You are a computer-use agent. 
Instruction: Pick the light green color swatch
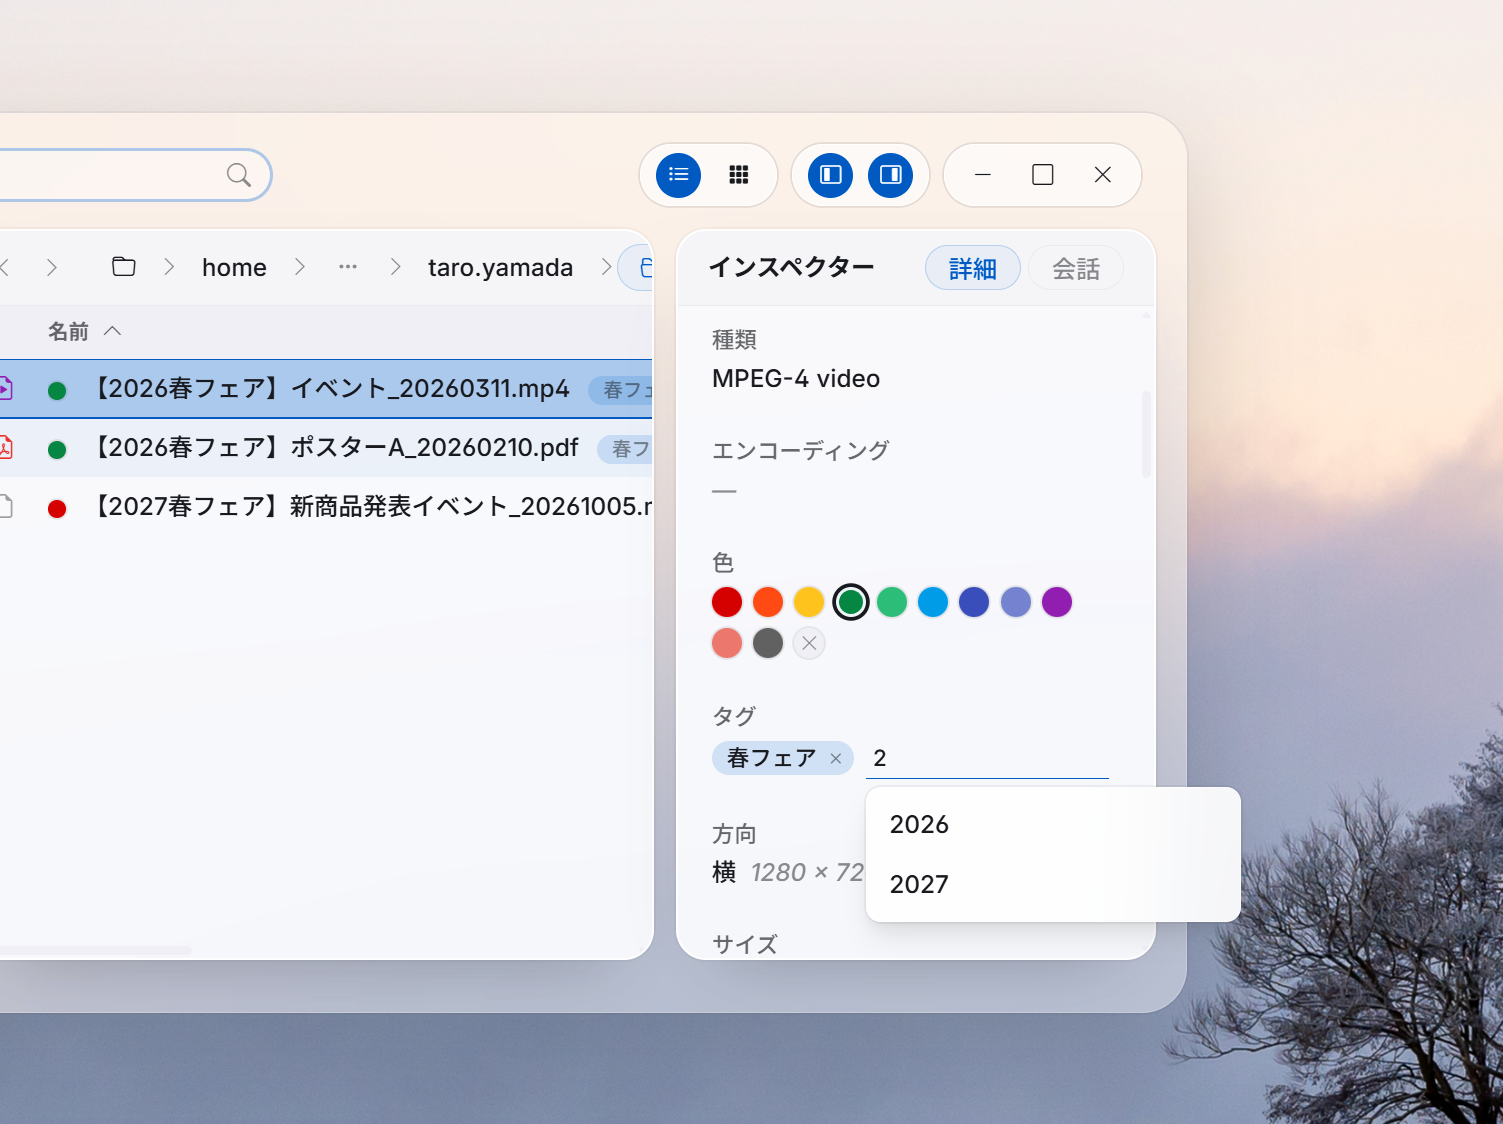[892, 602]
